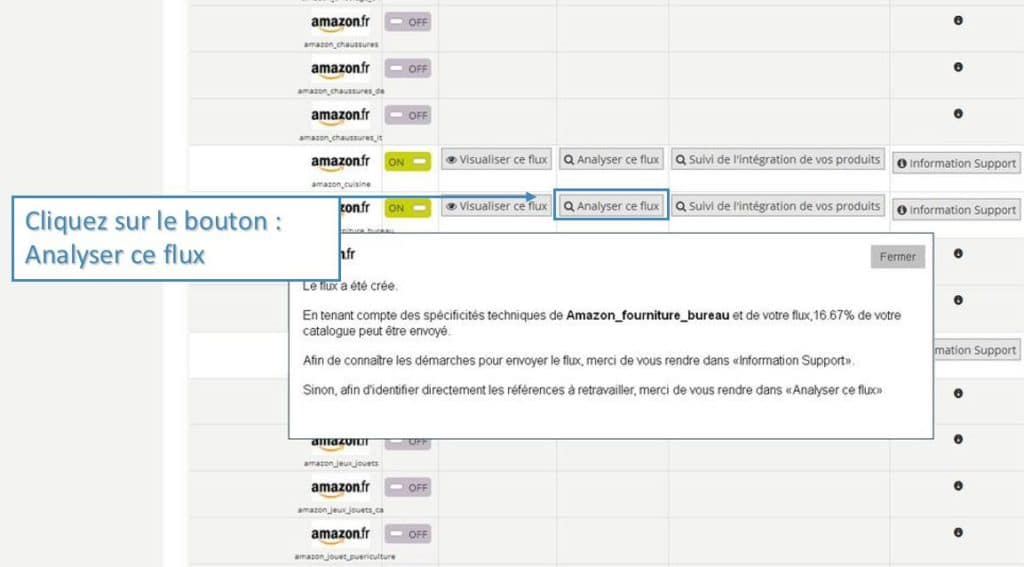Open info icon in amazon_chaussures_de row
Viewport: 1024px width, 567px height.
(958, 67)
